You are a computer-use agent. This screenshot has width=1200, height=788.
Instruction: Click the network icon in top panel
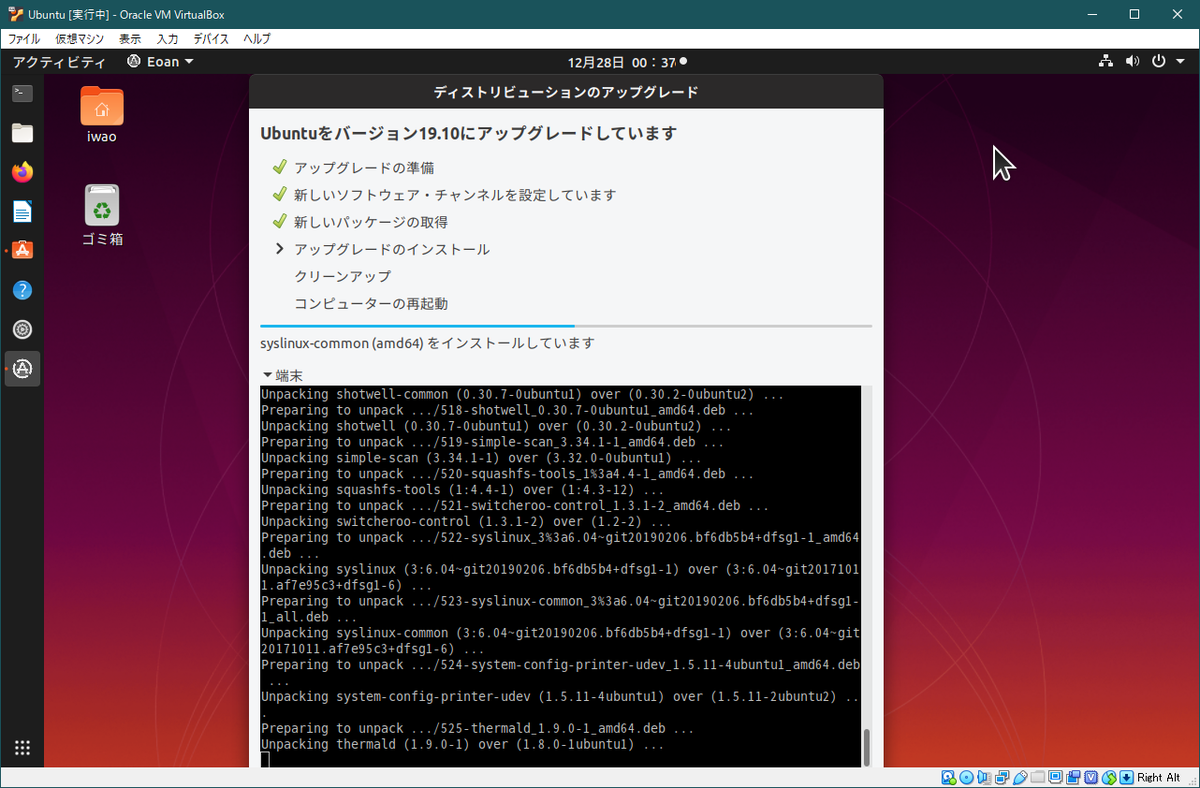1106,62
